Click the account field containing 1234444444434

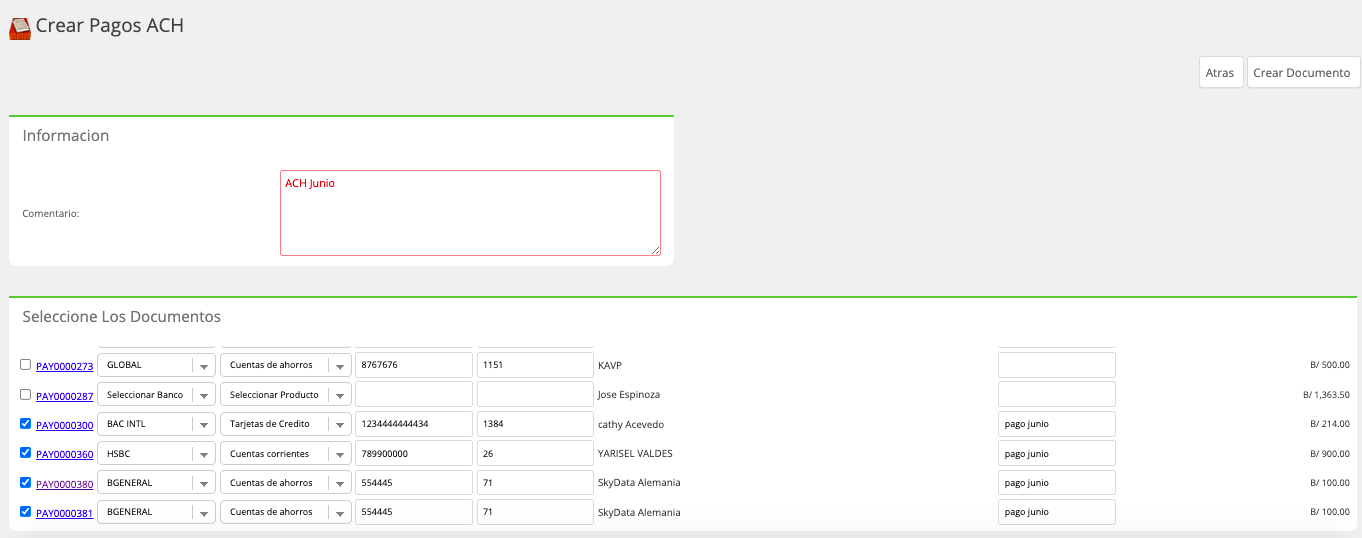[x=414, y=424]
